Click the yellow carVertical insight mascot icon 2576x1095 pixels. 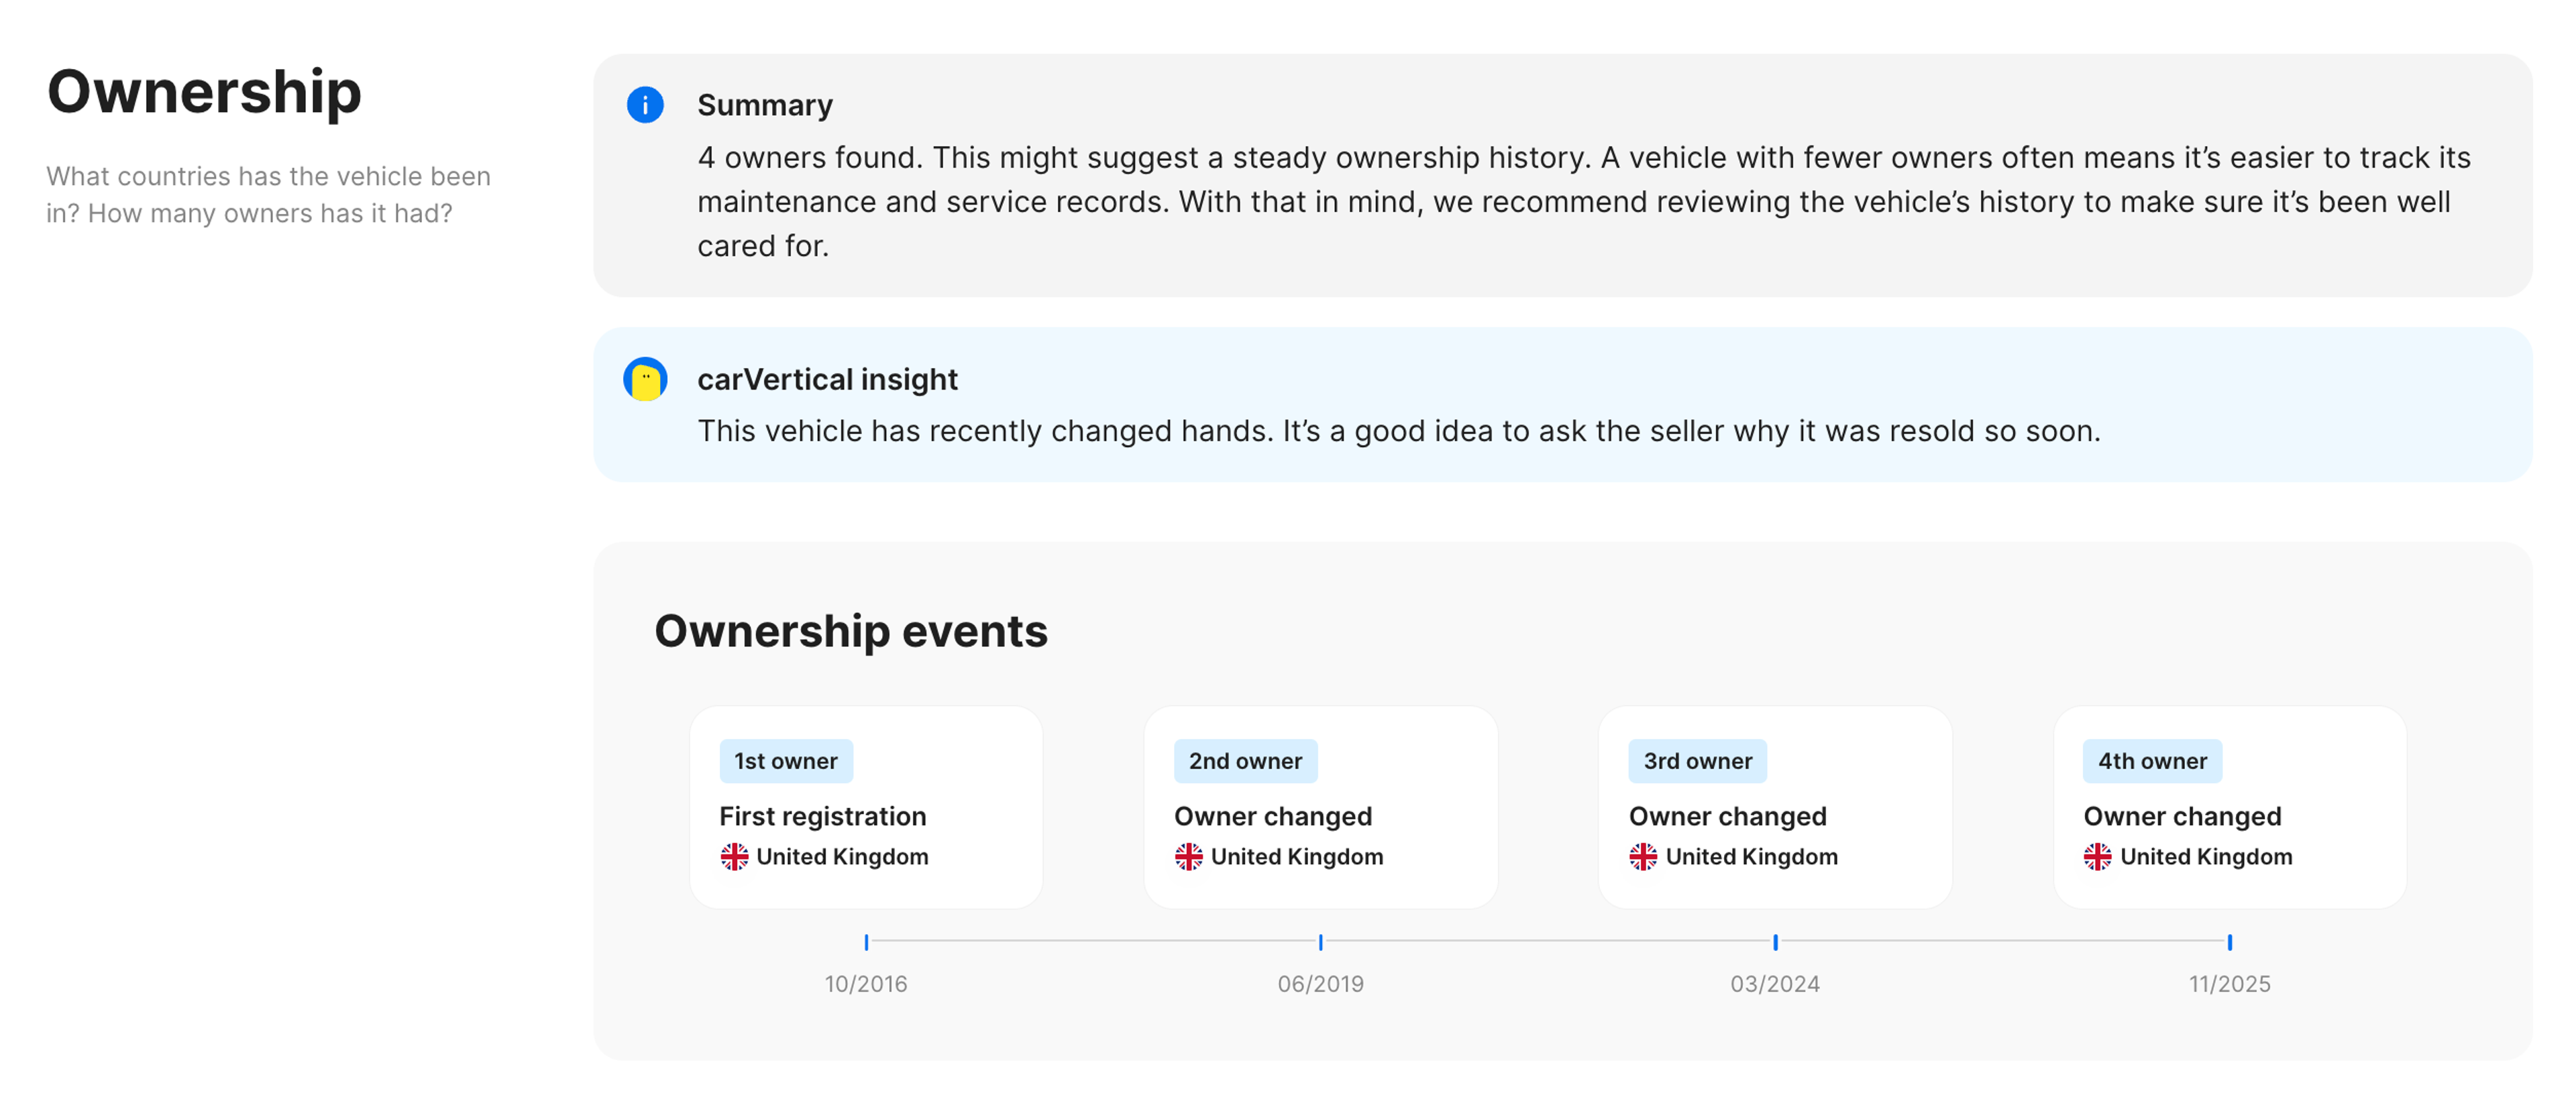[645, 379]
